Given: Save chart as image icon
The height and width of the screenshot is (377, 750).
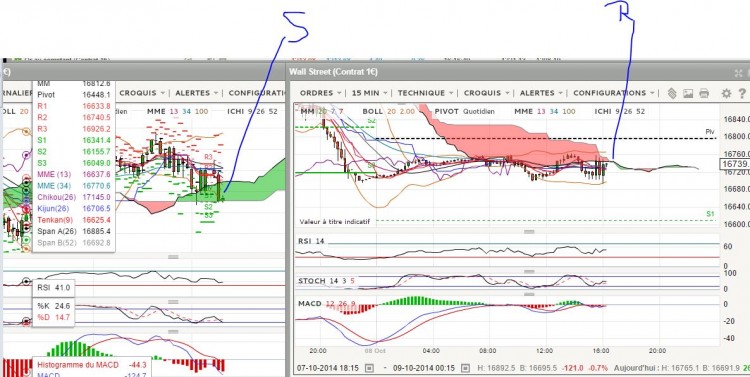Looking at the screenshot, I should [x=688, y=93].
